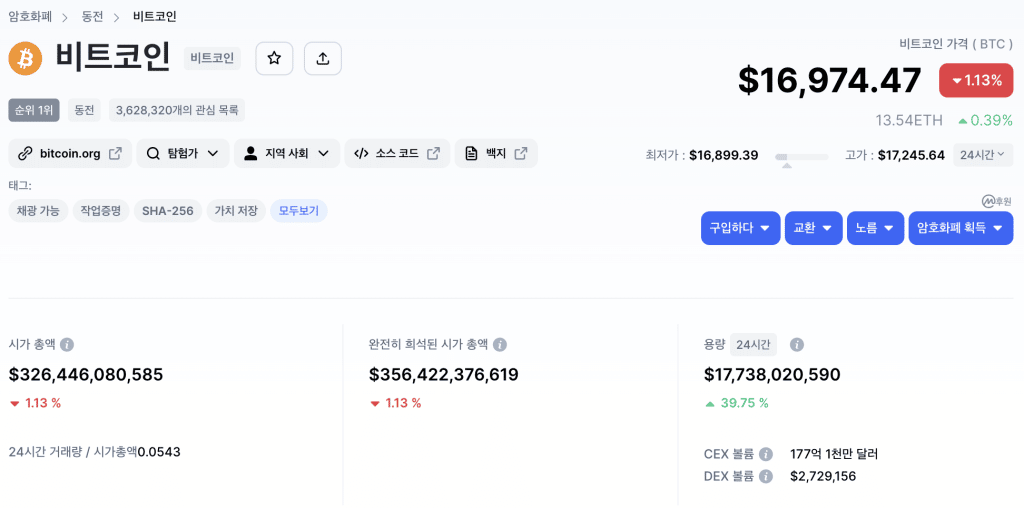
Task: Open the 24시간 price range dropdown
Action: [983, 155]
